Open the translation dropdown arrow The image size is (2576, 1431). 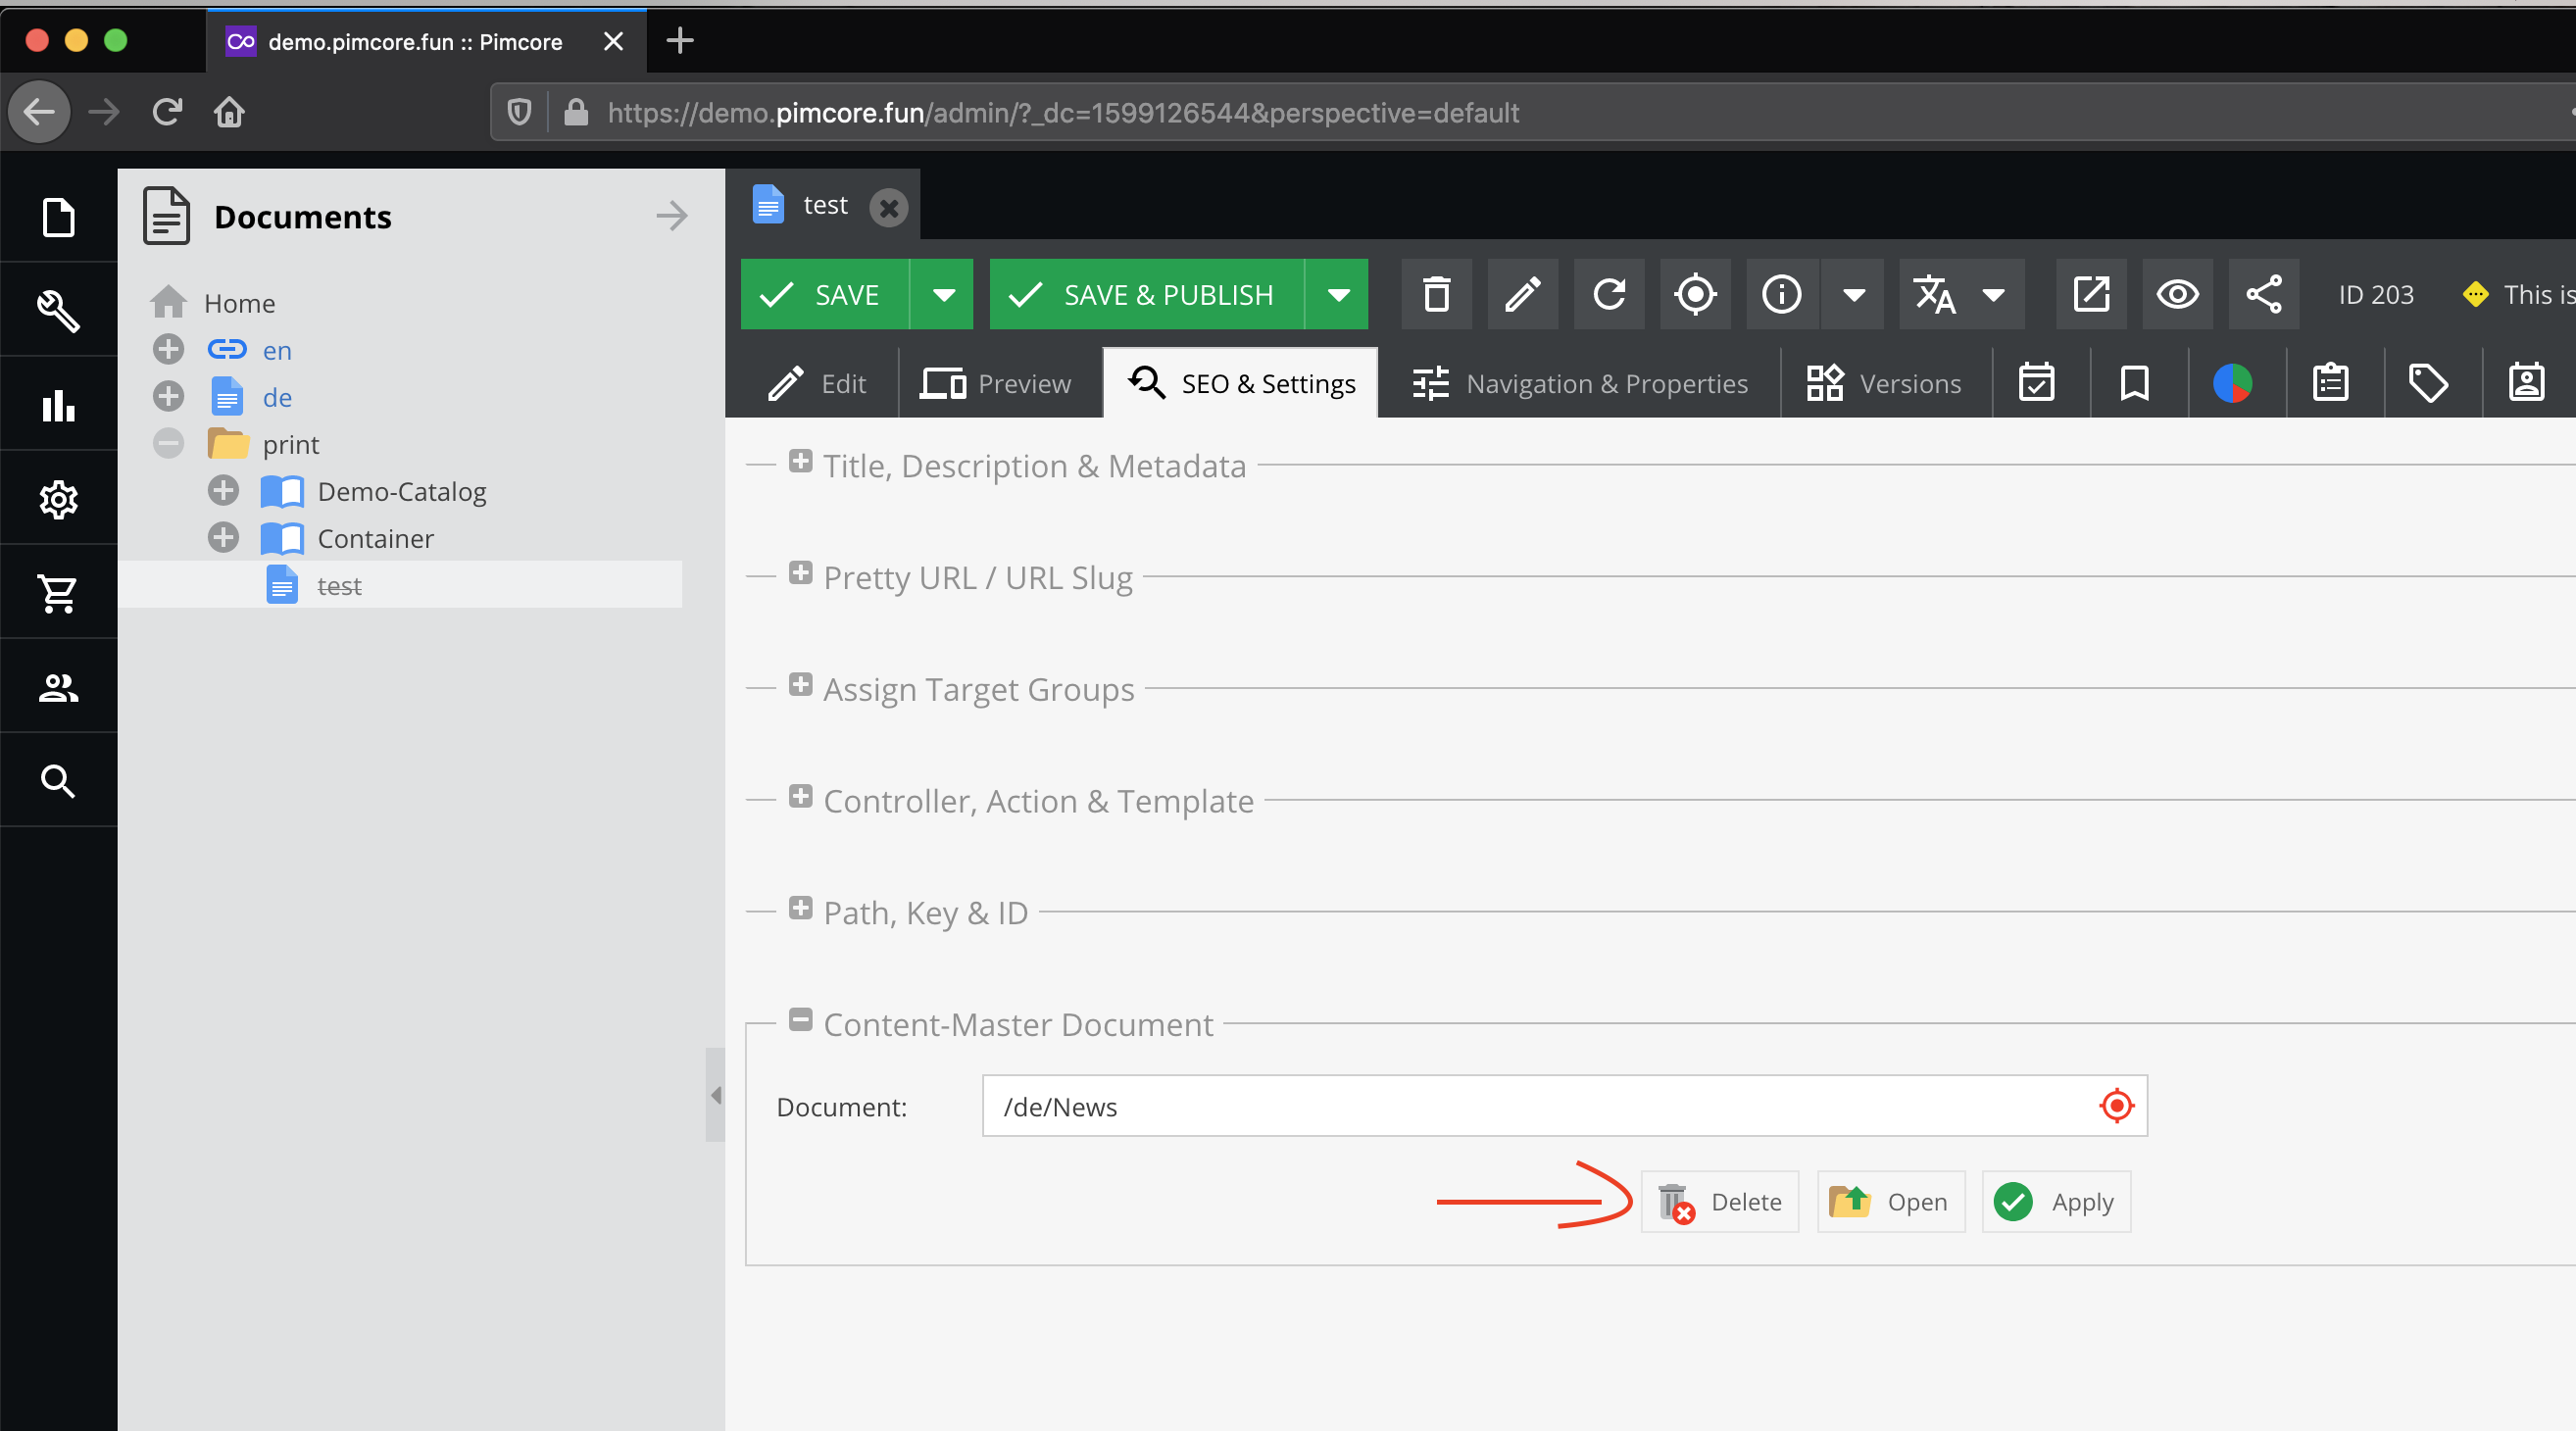[1993, 294]
